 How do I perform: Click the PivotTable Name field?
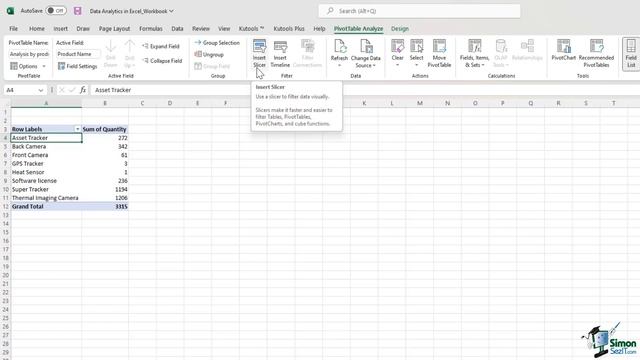click(x=29, y=54)
